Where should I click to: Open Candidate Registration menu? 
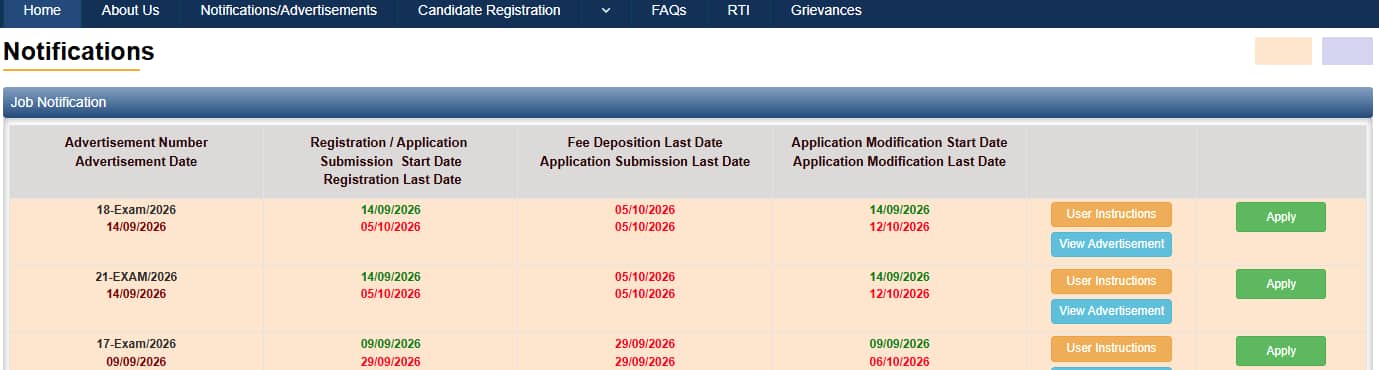pos(489,11)
